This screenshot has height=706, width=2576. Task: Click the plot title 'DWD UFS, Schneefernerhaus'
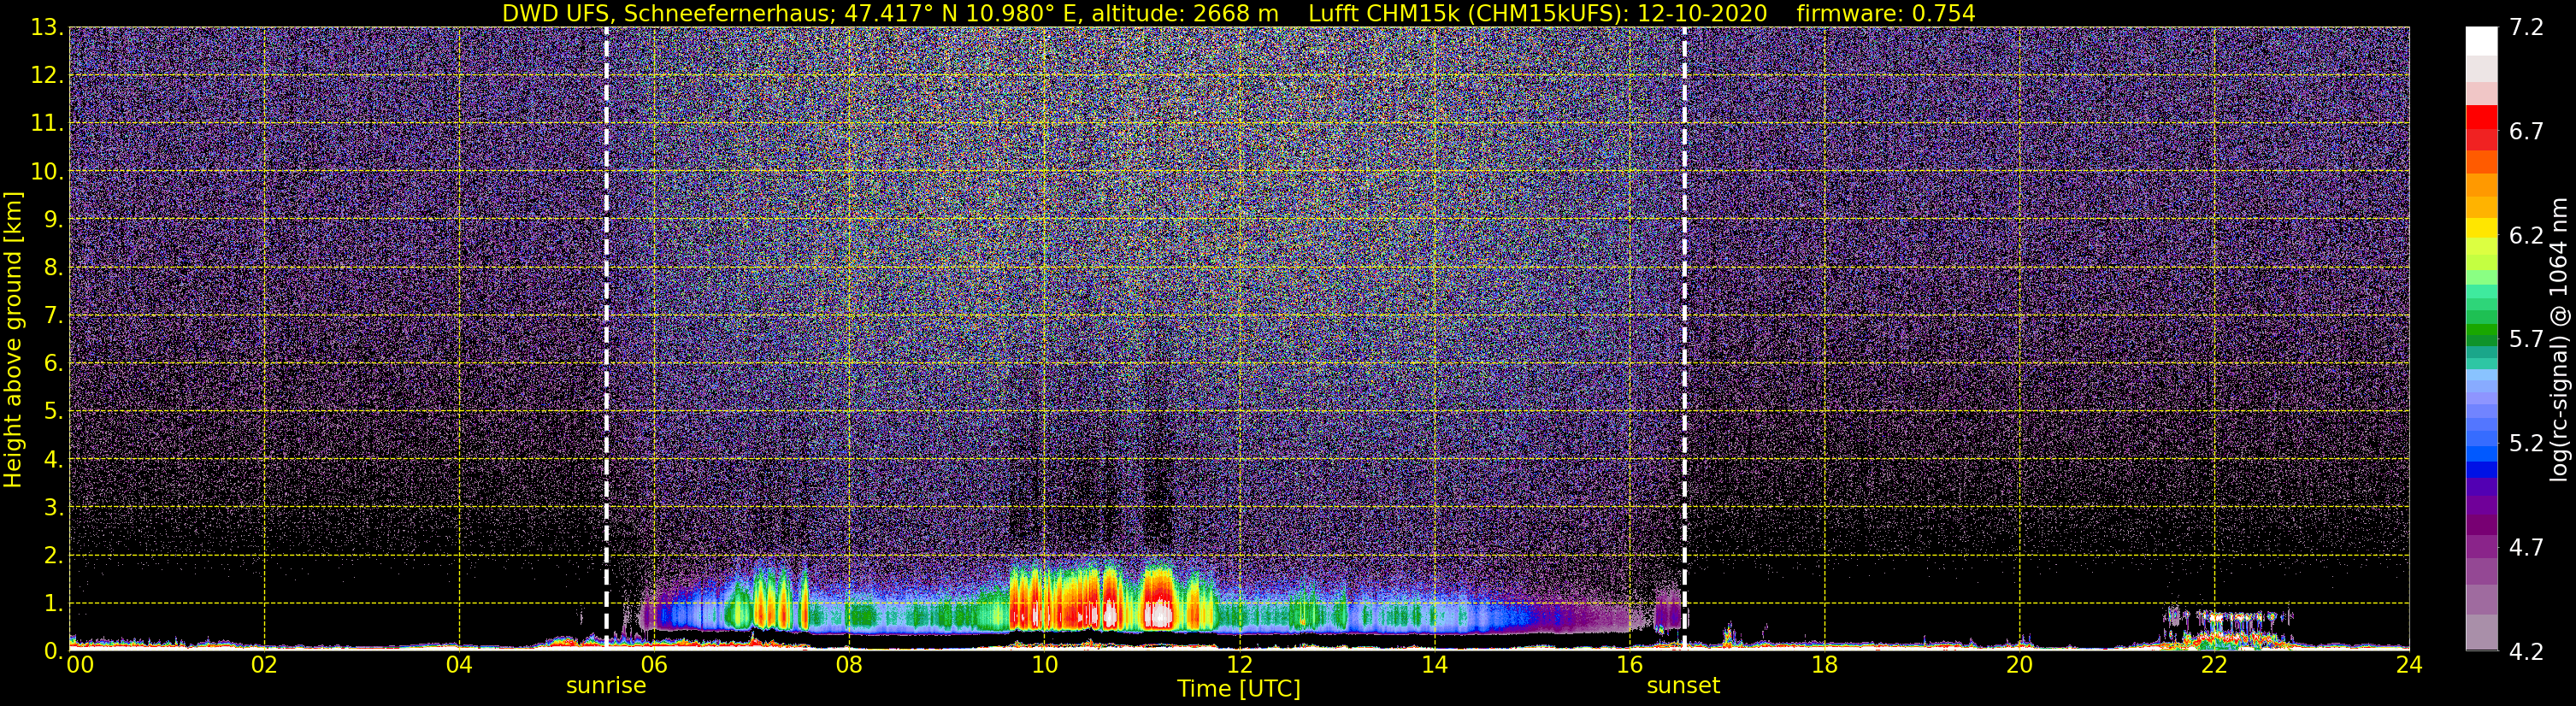pos(667,13)
